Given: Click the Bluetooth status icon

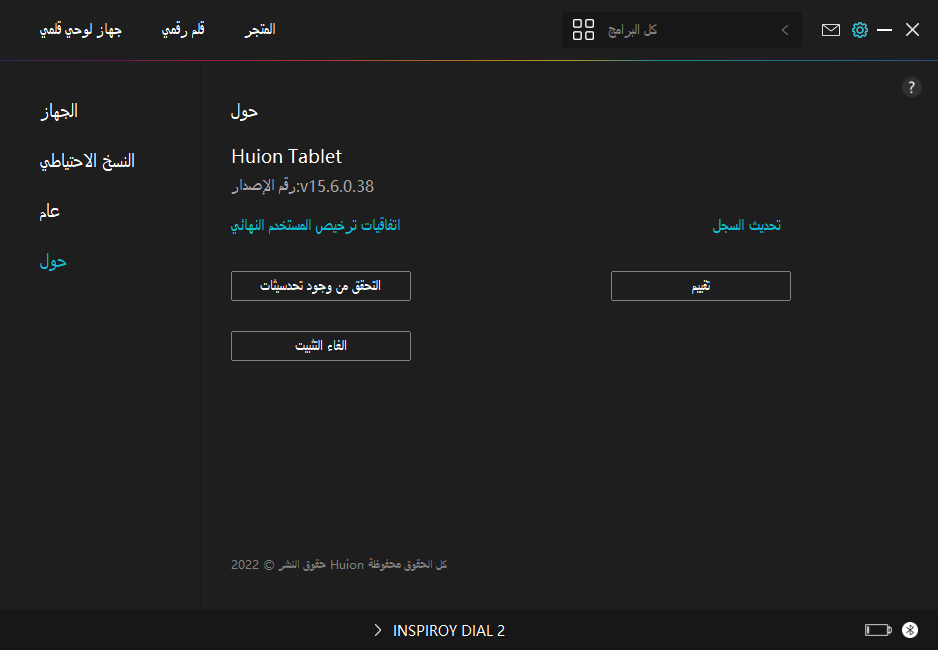Looking at the screenshot, I should 910,630.
